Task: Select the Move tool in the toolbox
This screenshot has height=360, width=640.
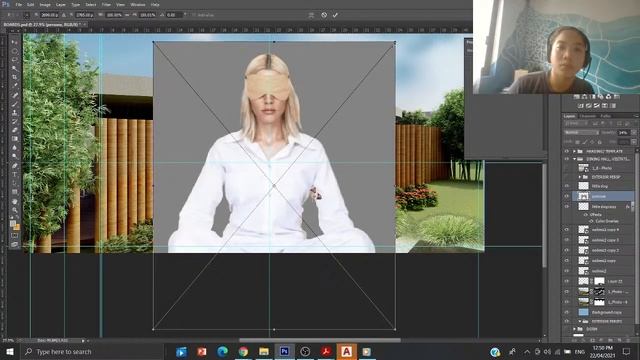Action: point(15,42)
